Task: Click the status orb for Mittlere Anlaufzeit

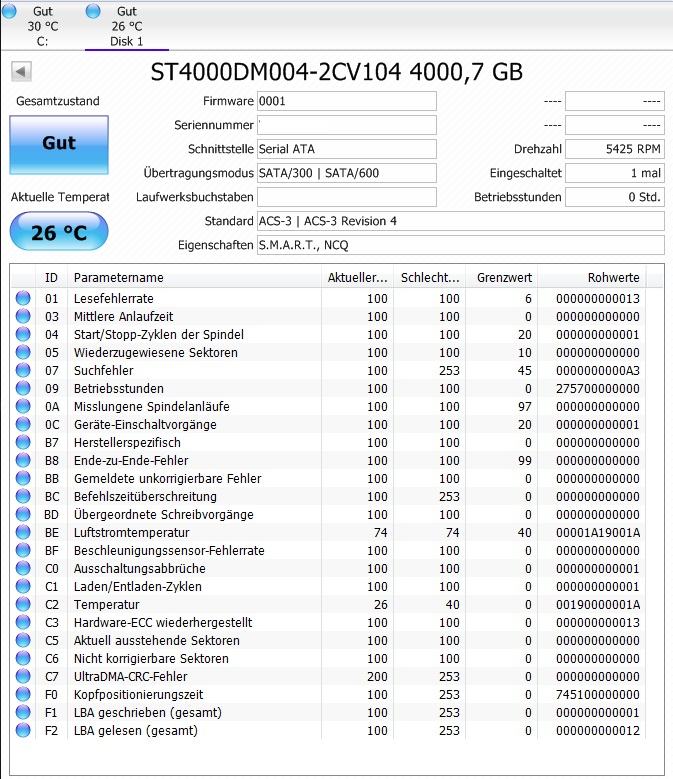Action: point(23,316)
